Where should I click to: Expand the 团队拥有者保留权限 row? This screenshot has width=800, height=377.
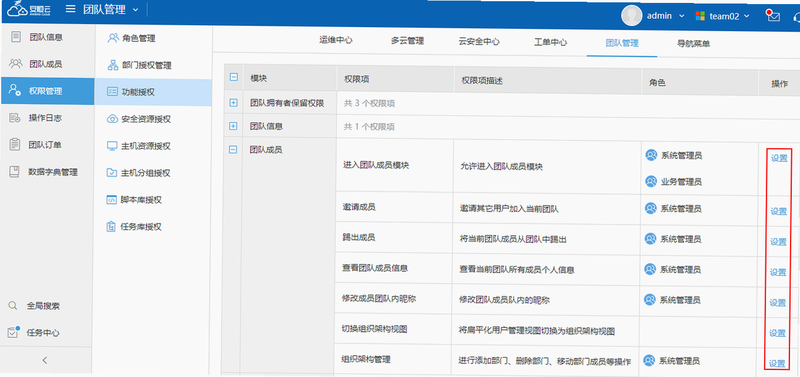233,103
